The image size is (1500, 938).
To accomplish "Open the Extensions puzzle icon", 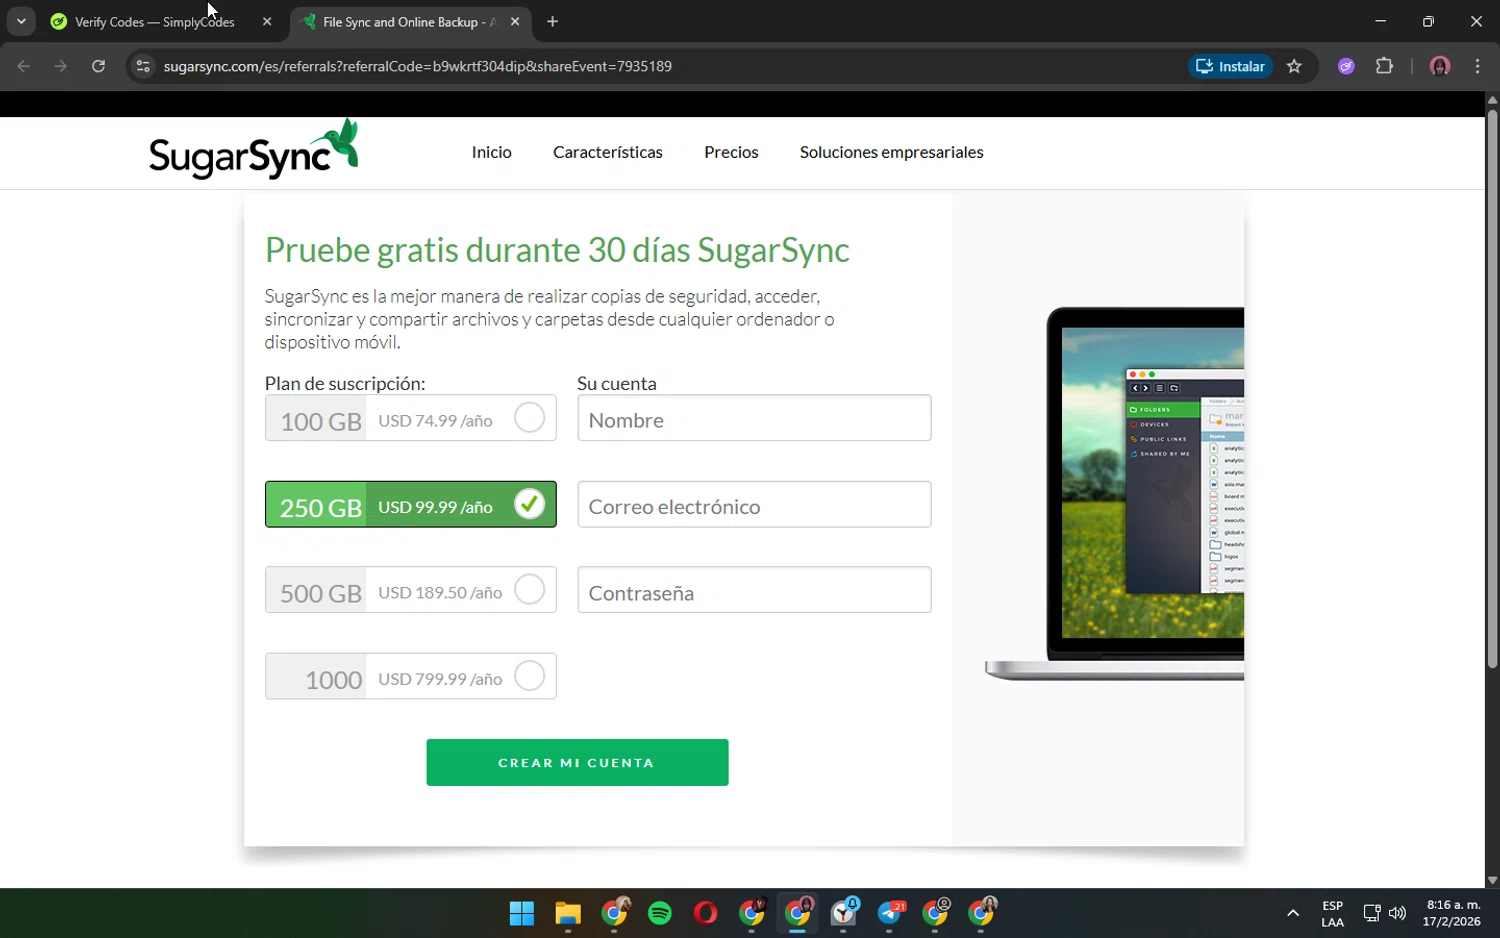I will [1384, 66].
